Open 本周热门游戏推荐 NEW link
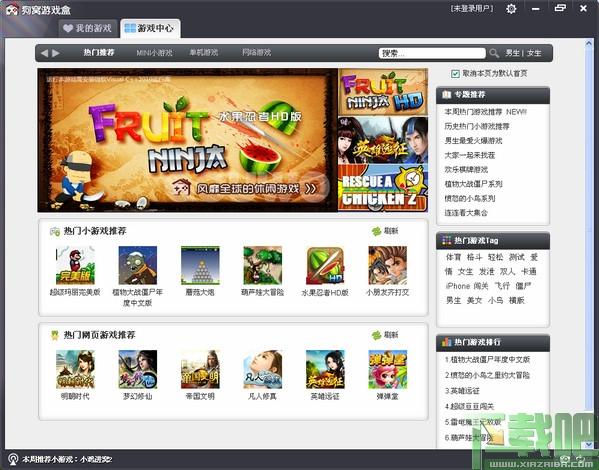The height and width of the screenshot is (470, 599). pos(485,112)
